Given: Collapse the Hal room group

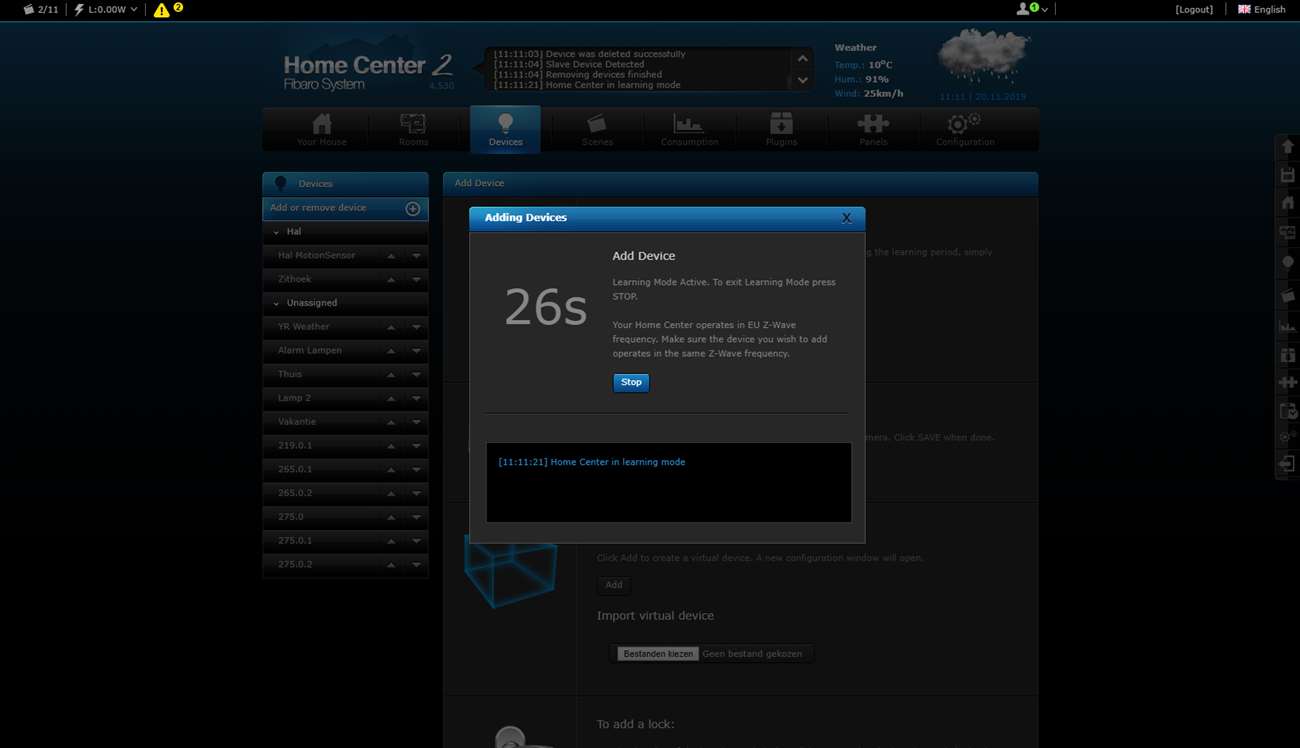Looking at the screenshot, I should (x=277, y=232).
